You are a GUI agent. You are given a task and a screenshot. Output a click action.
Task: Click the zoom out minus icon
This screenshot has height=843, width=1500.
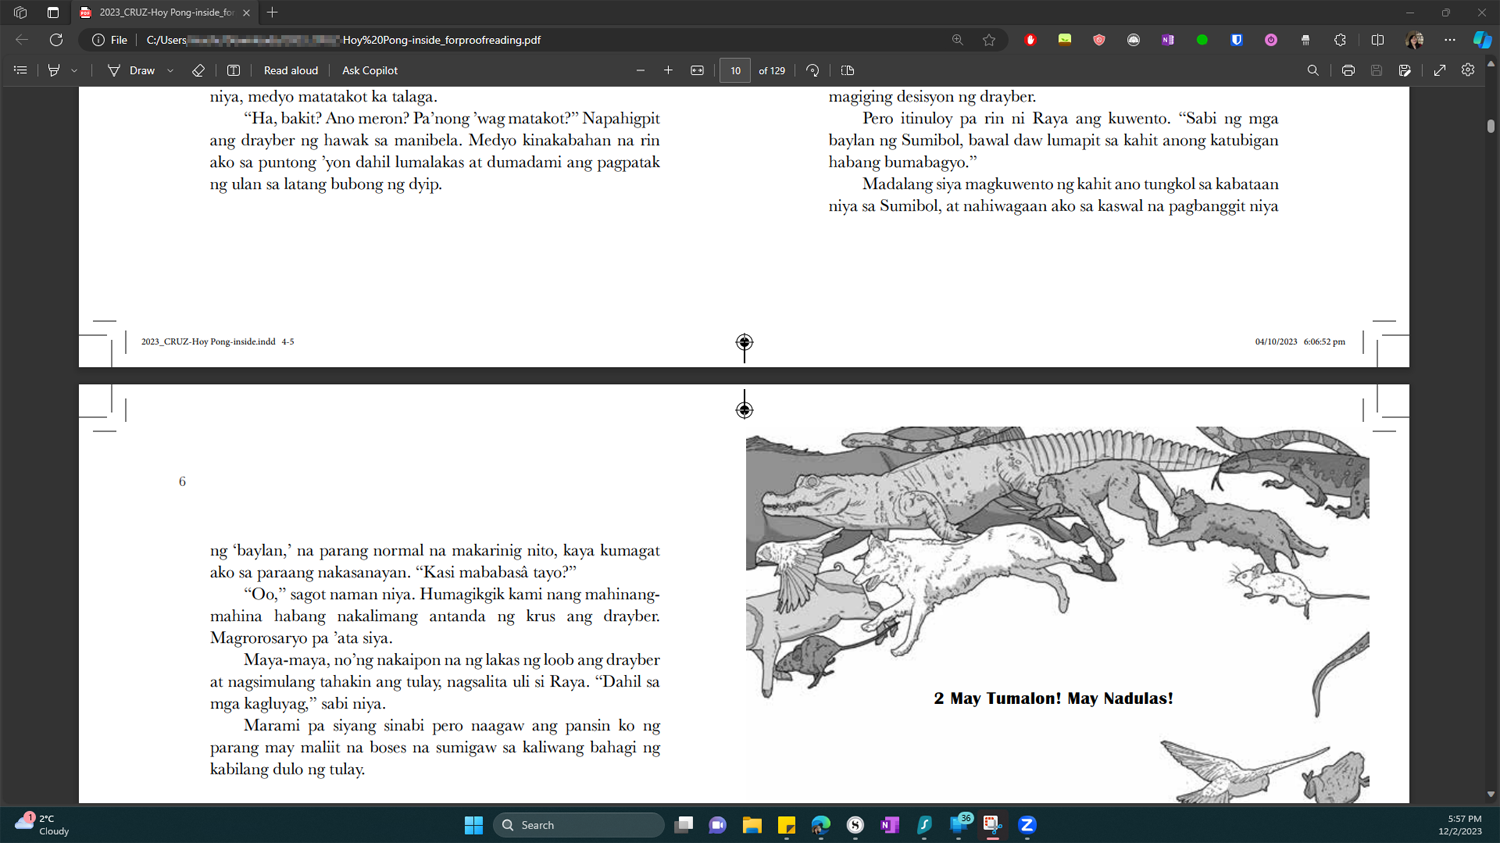tap(641, 71)
